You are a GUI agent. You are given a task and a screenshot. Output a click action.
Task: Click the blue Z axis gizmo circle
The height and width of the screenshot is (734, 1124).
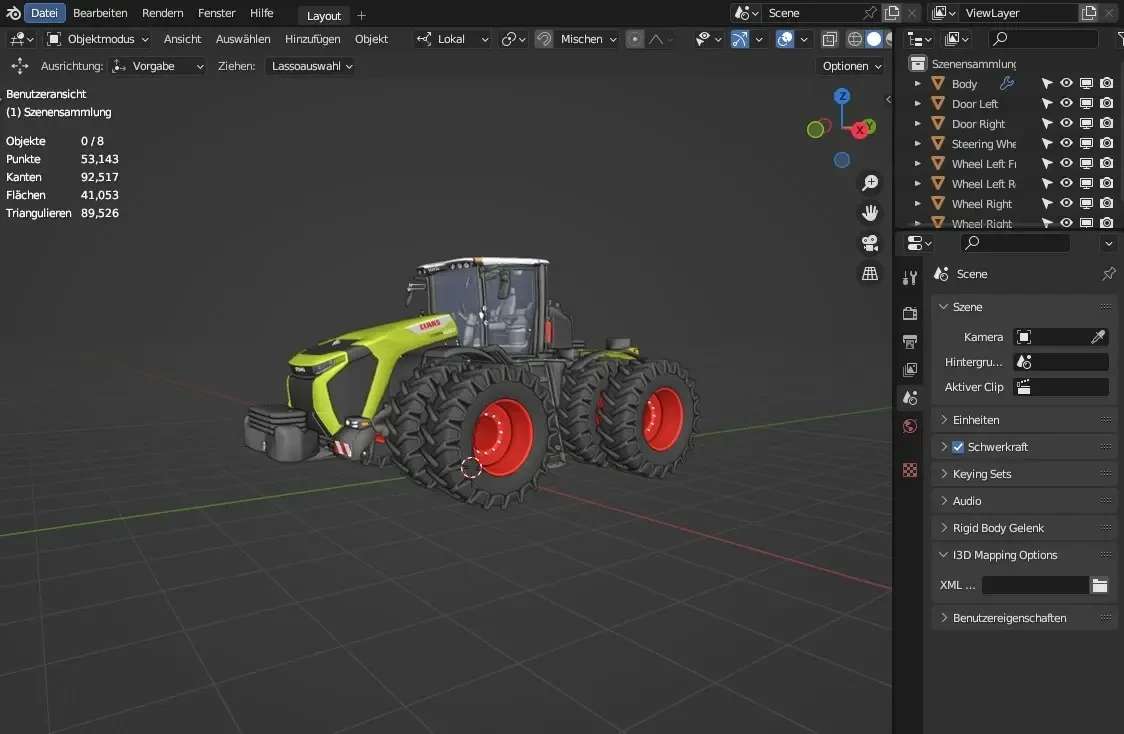pos(842,96)
